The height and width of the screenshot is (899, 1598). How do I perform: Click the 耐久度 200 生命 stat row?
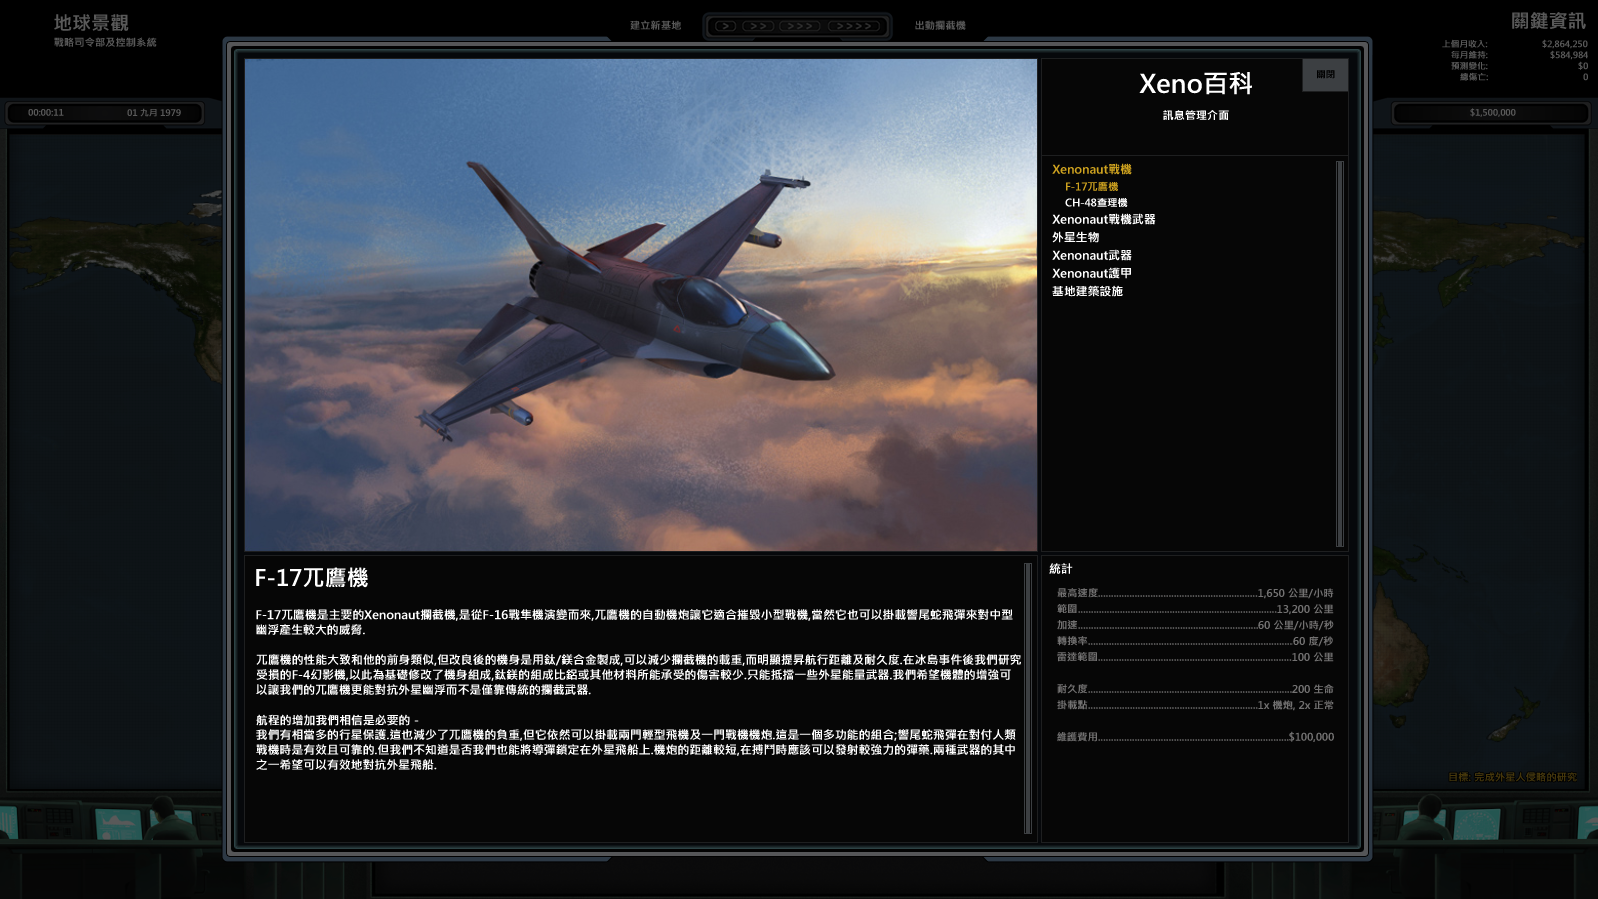(1195, 689)
